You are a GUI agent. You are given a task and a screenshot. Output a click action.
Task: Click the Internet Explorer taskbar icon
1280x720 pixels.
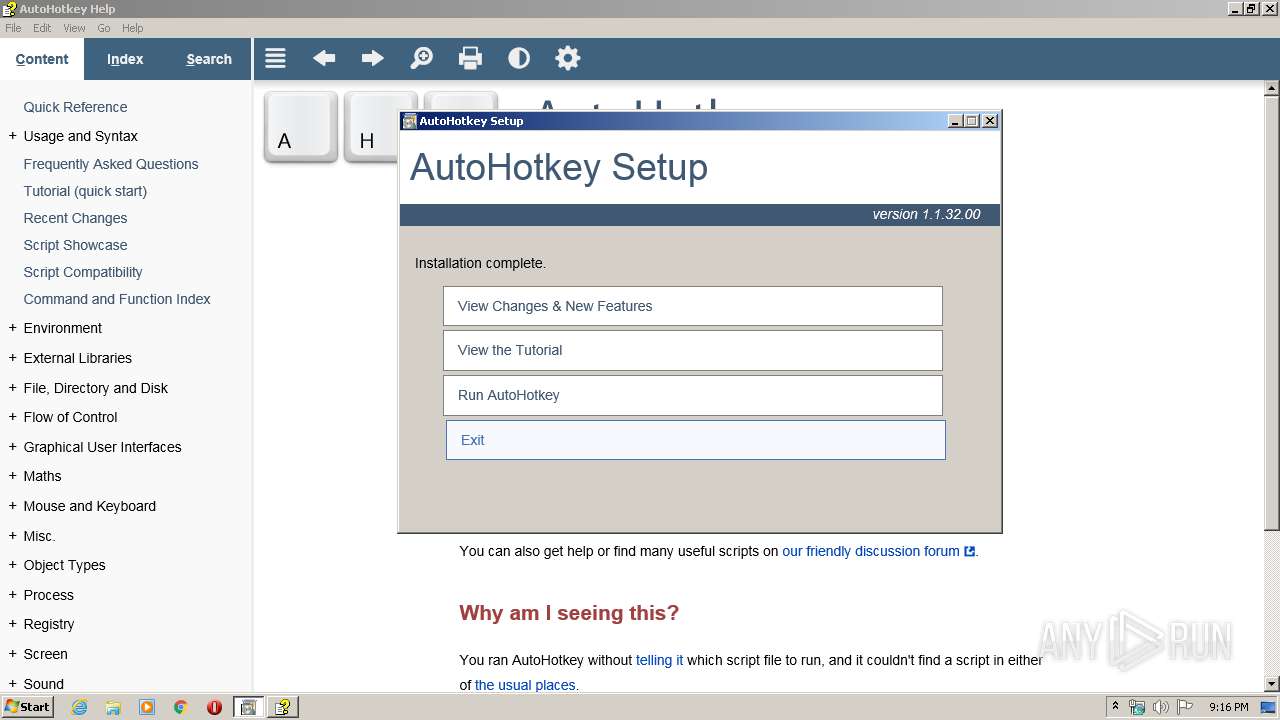click(79, 707)
